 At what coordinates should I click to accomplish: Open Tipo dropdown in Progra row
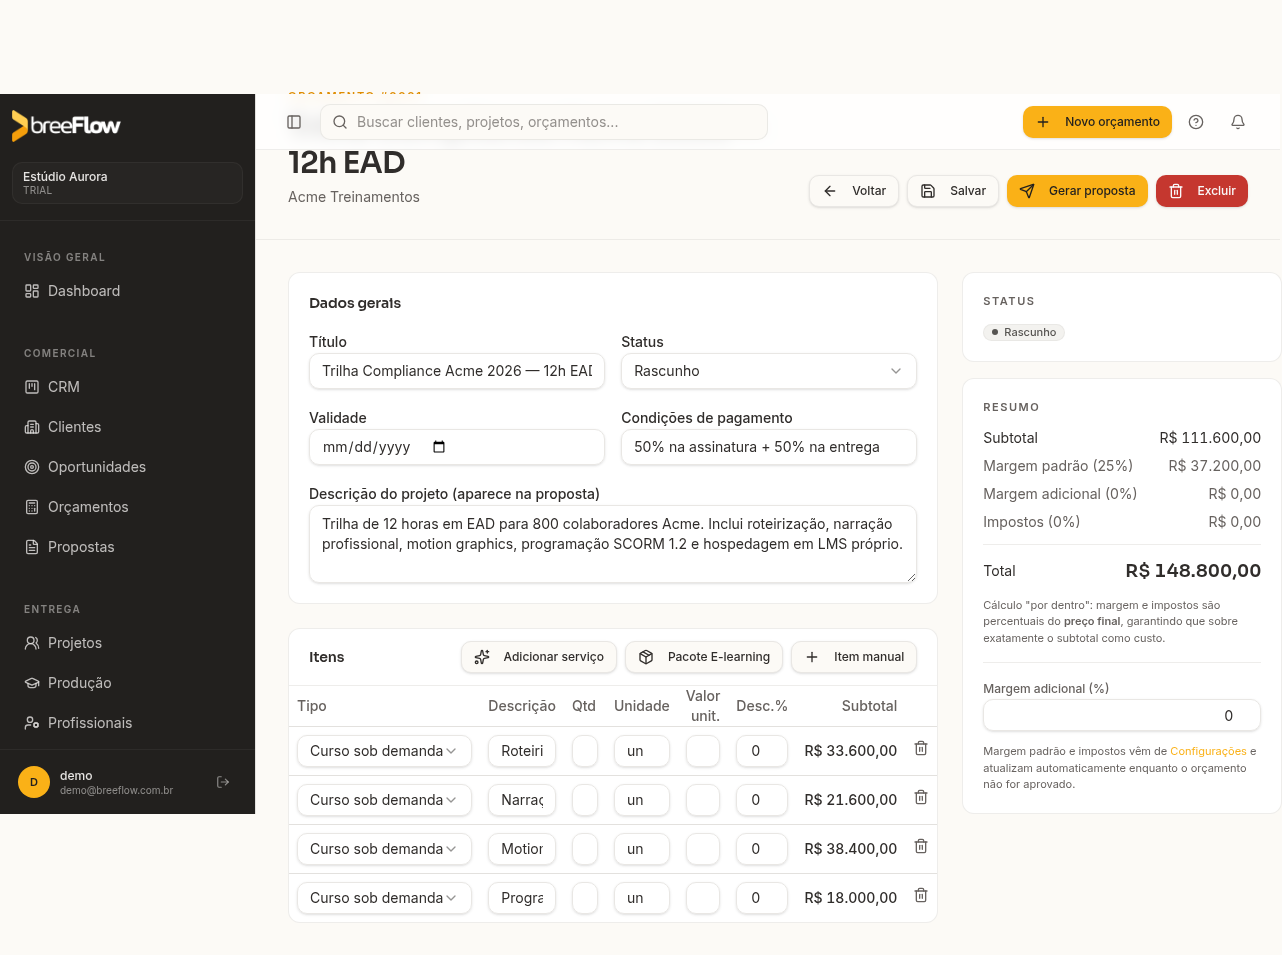point(384,898)
